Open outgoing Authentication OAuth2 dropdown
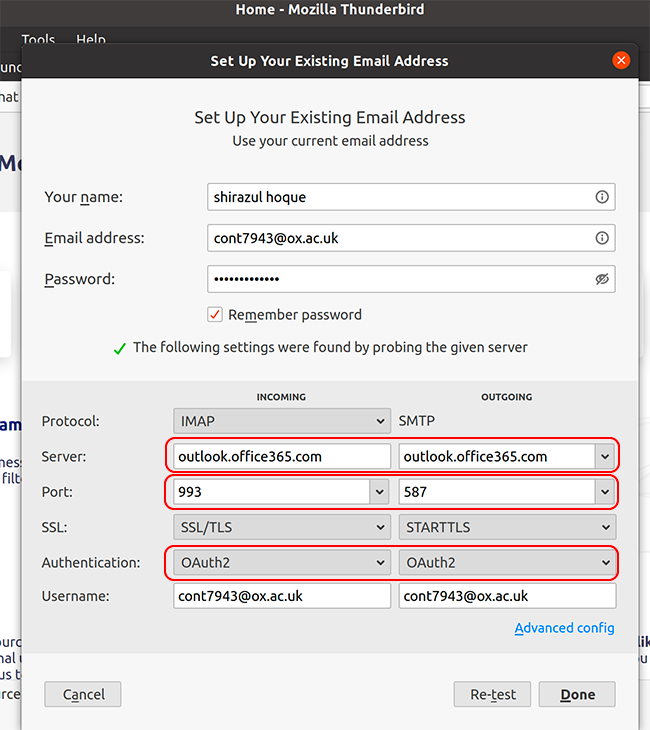 [507, 563]
